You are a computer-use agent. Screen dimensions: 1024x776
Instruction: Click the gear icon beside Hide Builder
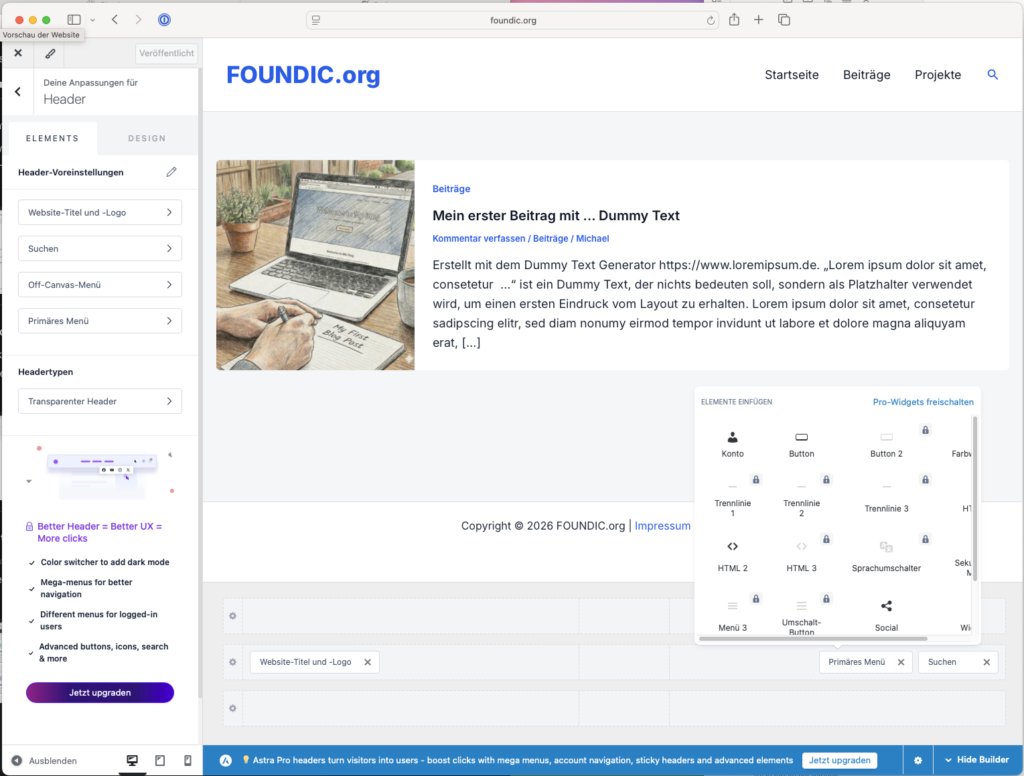pos(917,761)
